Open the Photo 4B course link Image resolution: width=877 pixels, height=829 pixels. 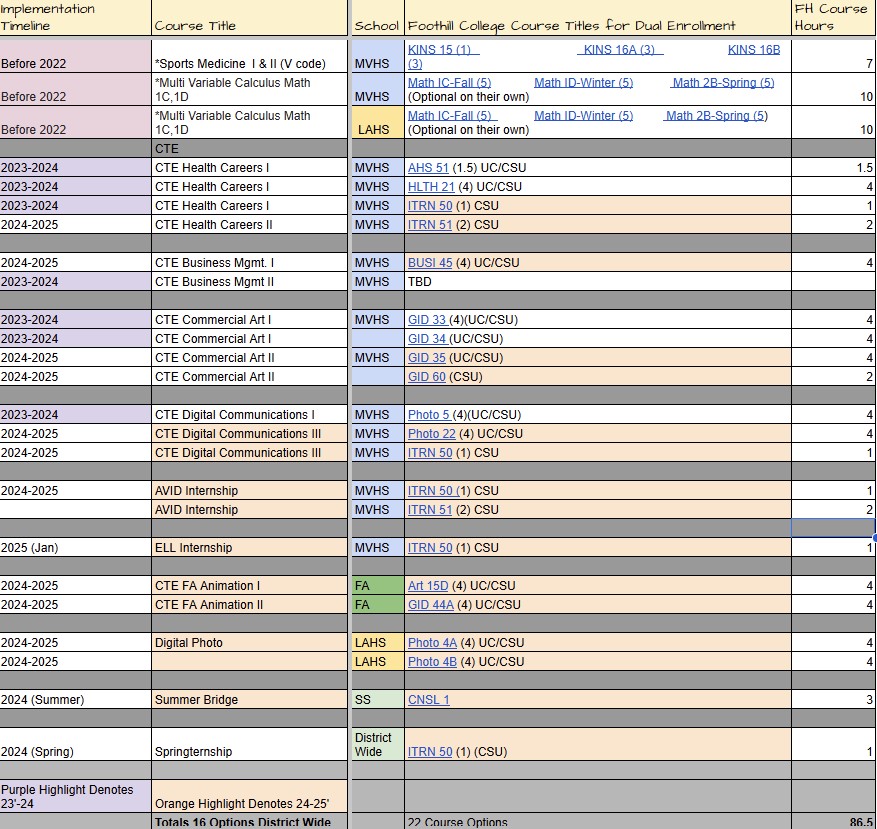pyautogui.click(x=432, y=662)
